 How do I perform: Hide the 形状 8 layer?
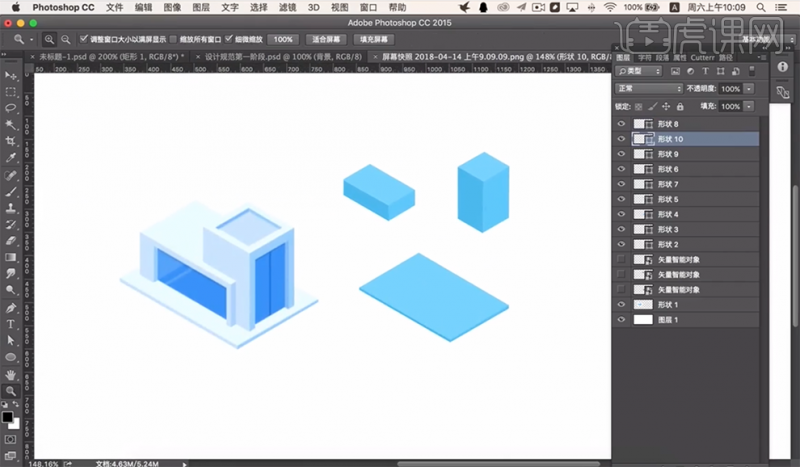(621, 124)
